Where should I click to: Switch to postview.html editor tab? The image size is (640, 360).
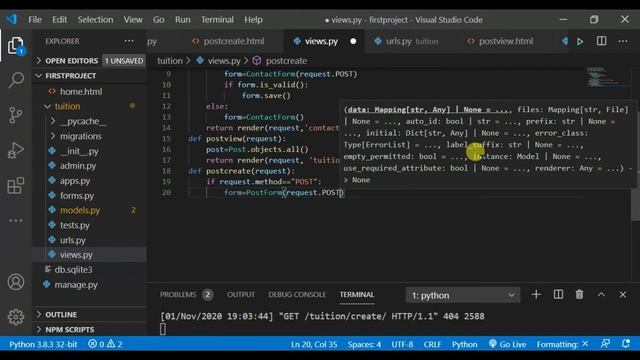coord(506,41)
